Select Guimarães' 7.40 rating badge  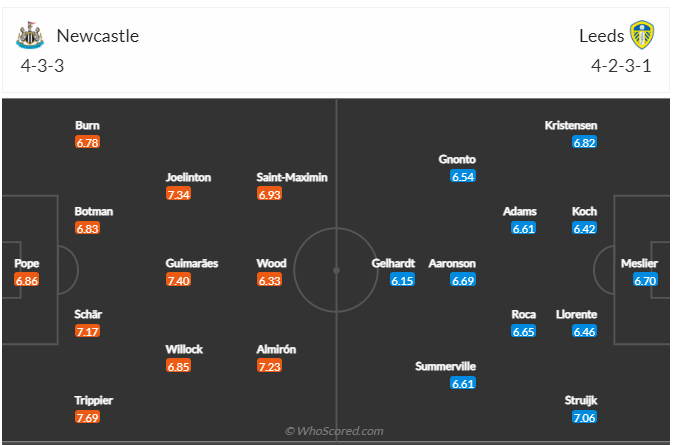tap(178, 281)
